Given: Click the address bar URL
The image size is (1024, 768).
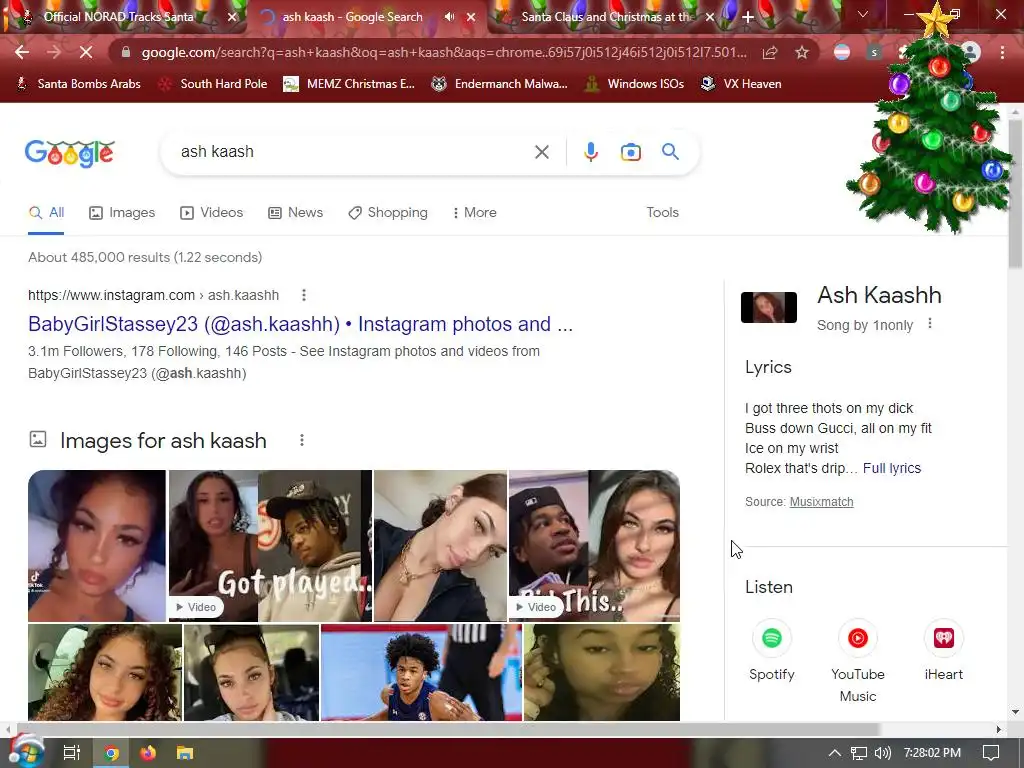Looking at the screenshot, I should click(444, 52).
